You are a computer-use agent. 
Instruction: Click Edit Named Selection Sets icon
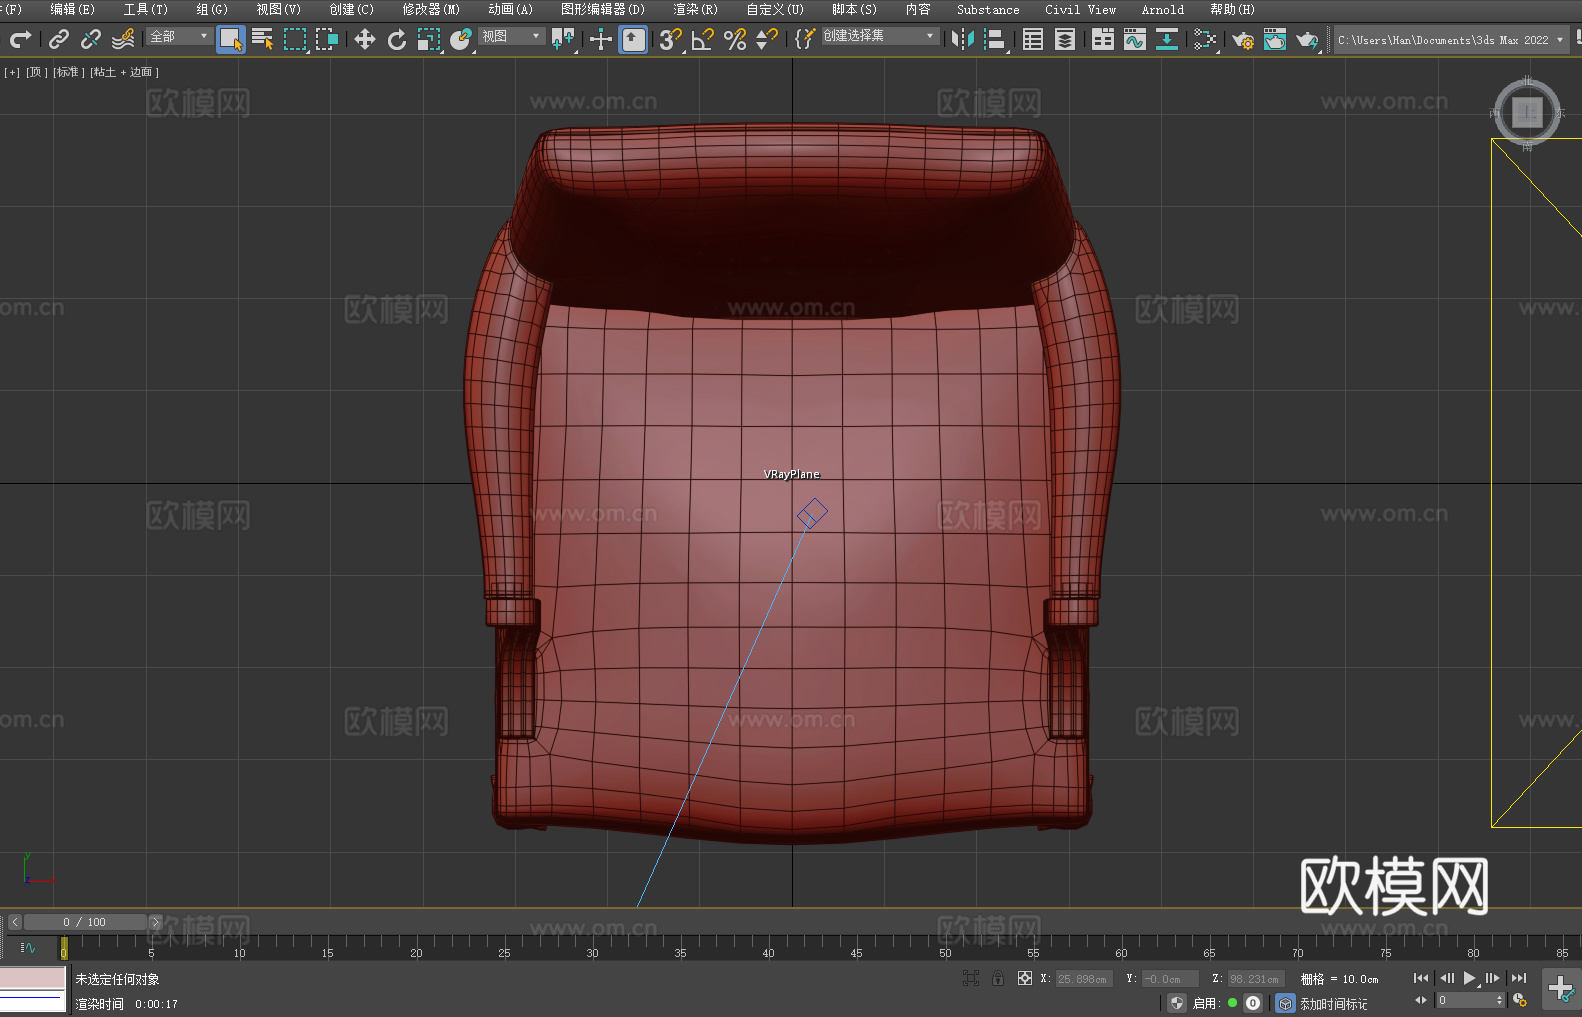[805, 39]
